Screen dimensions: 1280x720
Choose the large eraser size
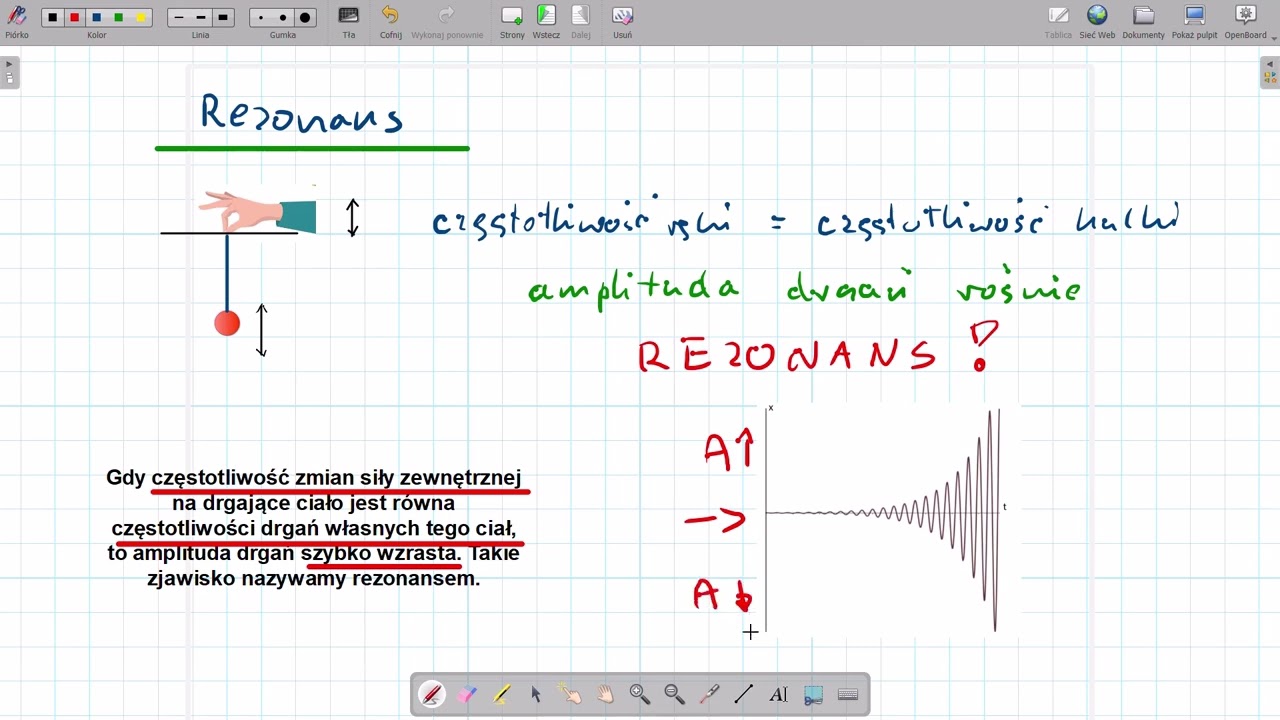pyautogui.click(x=305, y=18)
